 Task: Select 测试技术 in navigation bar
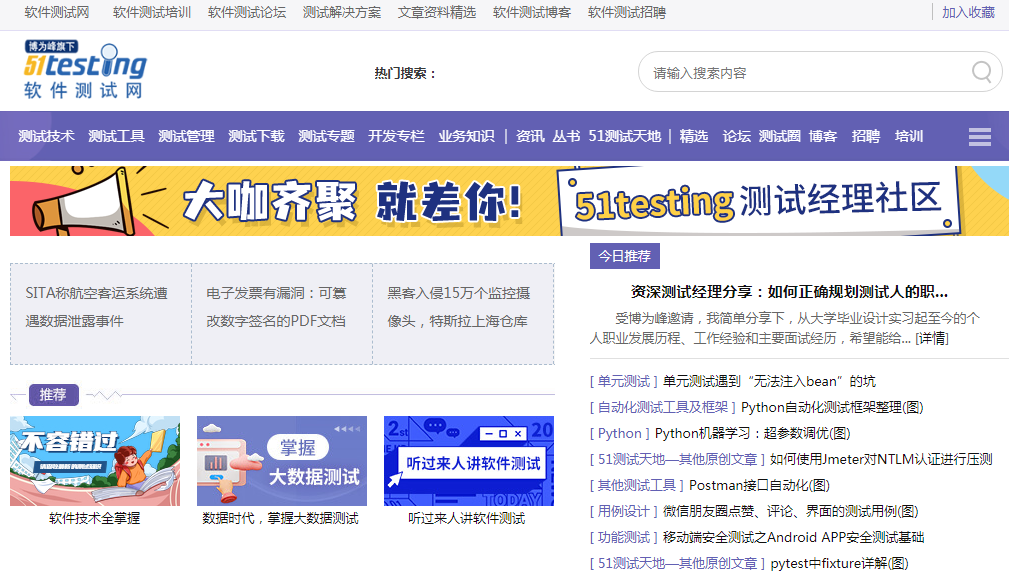[x=46, y=136]
